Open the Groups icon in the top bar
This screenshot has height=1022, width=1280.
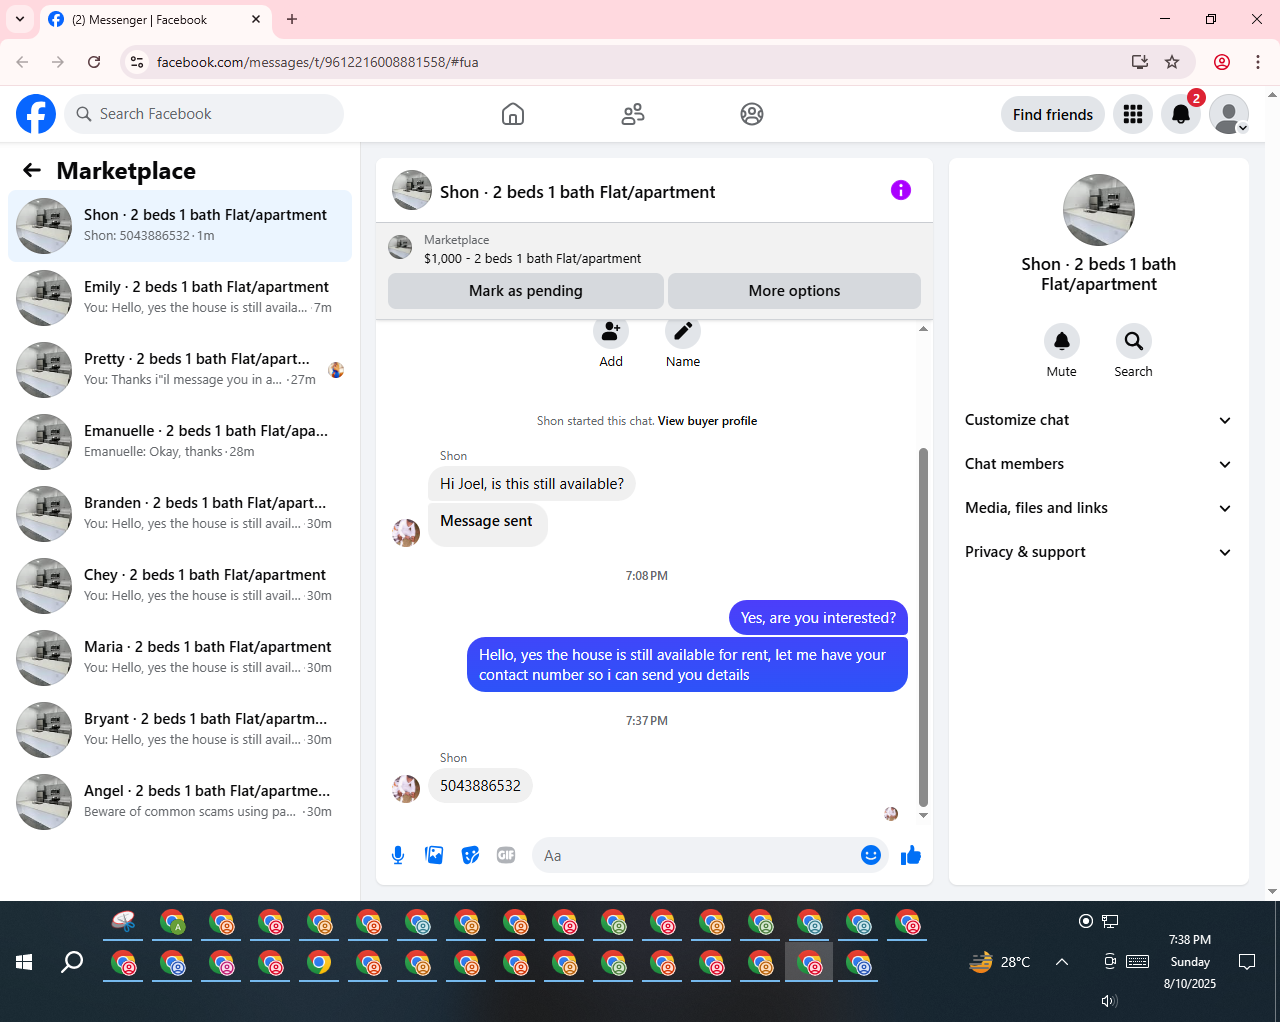(x=752, y=114)
